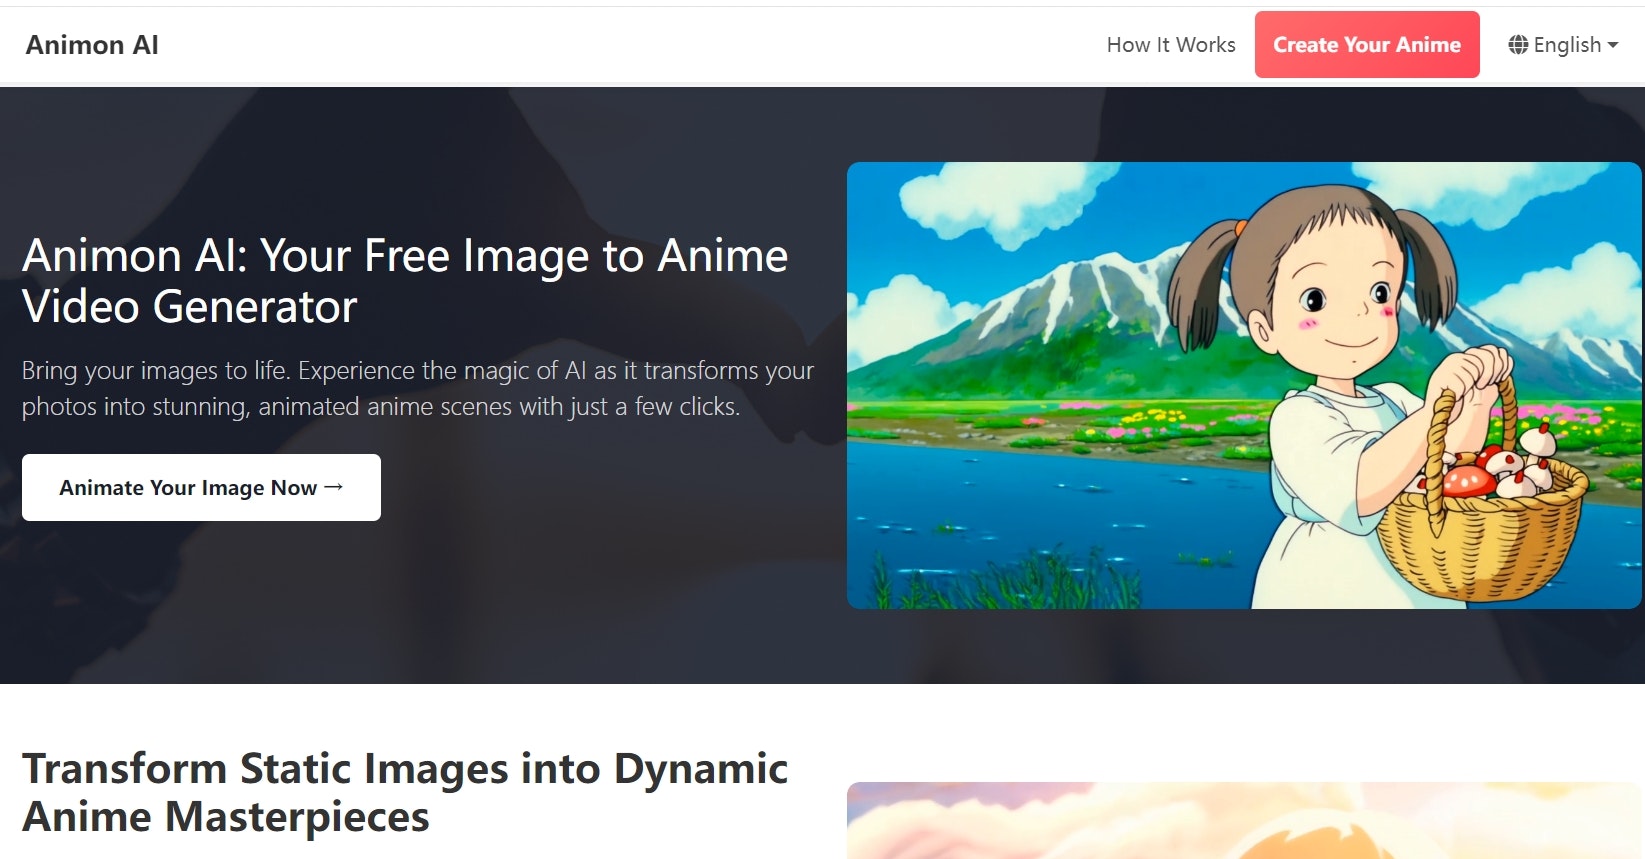Click the partially visible lower preview image
This screenshot has width=1645, height=859.
(1244, 820)
